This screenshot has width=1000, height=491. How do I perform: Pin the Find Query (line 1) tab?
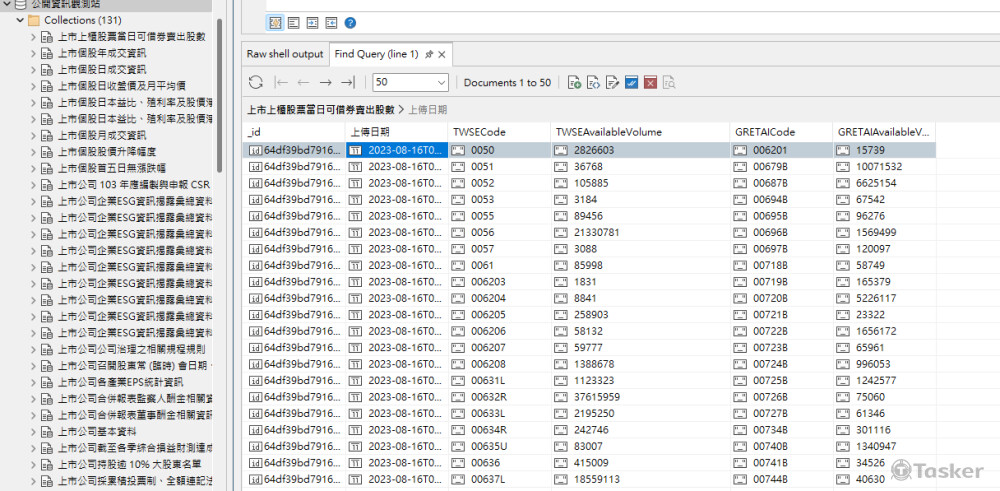[x=429, y=54]
